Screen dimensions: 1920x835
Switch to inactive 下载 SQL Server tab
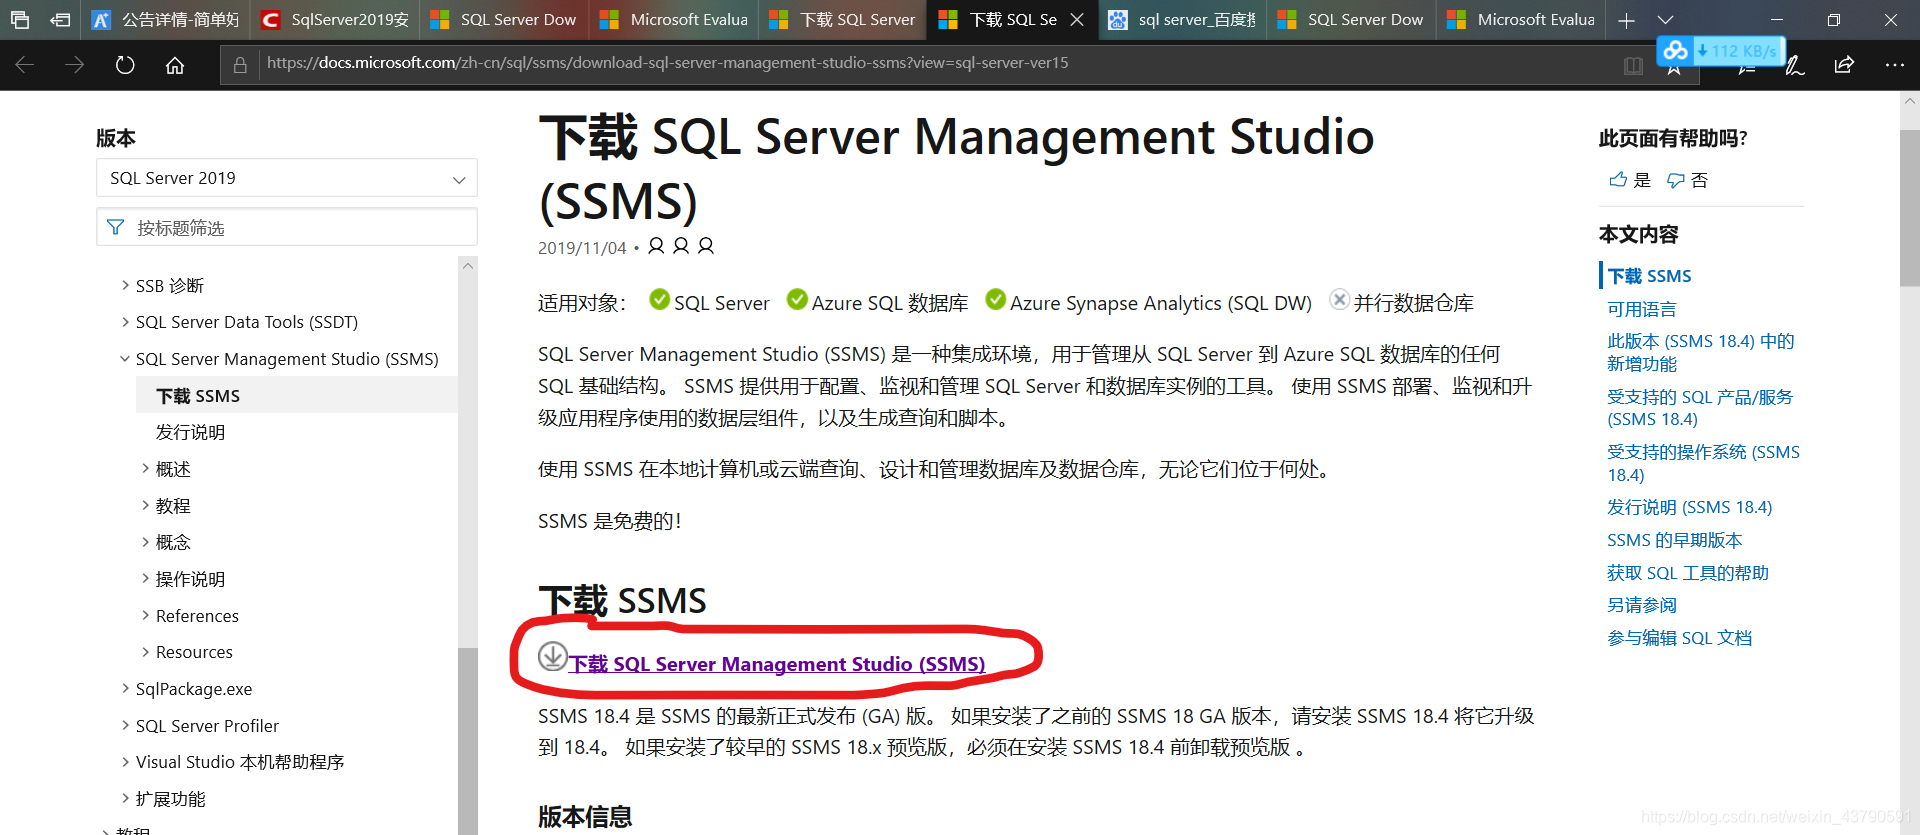843,20
